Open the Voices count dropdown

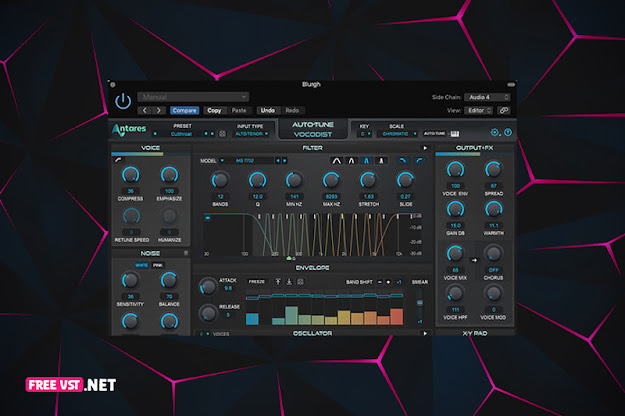[204, 334]
